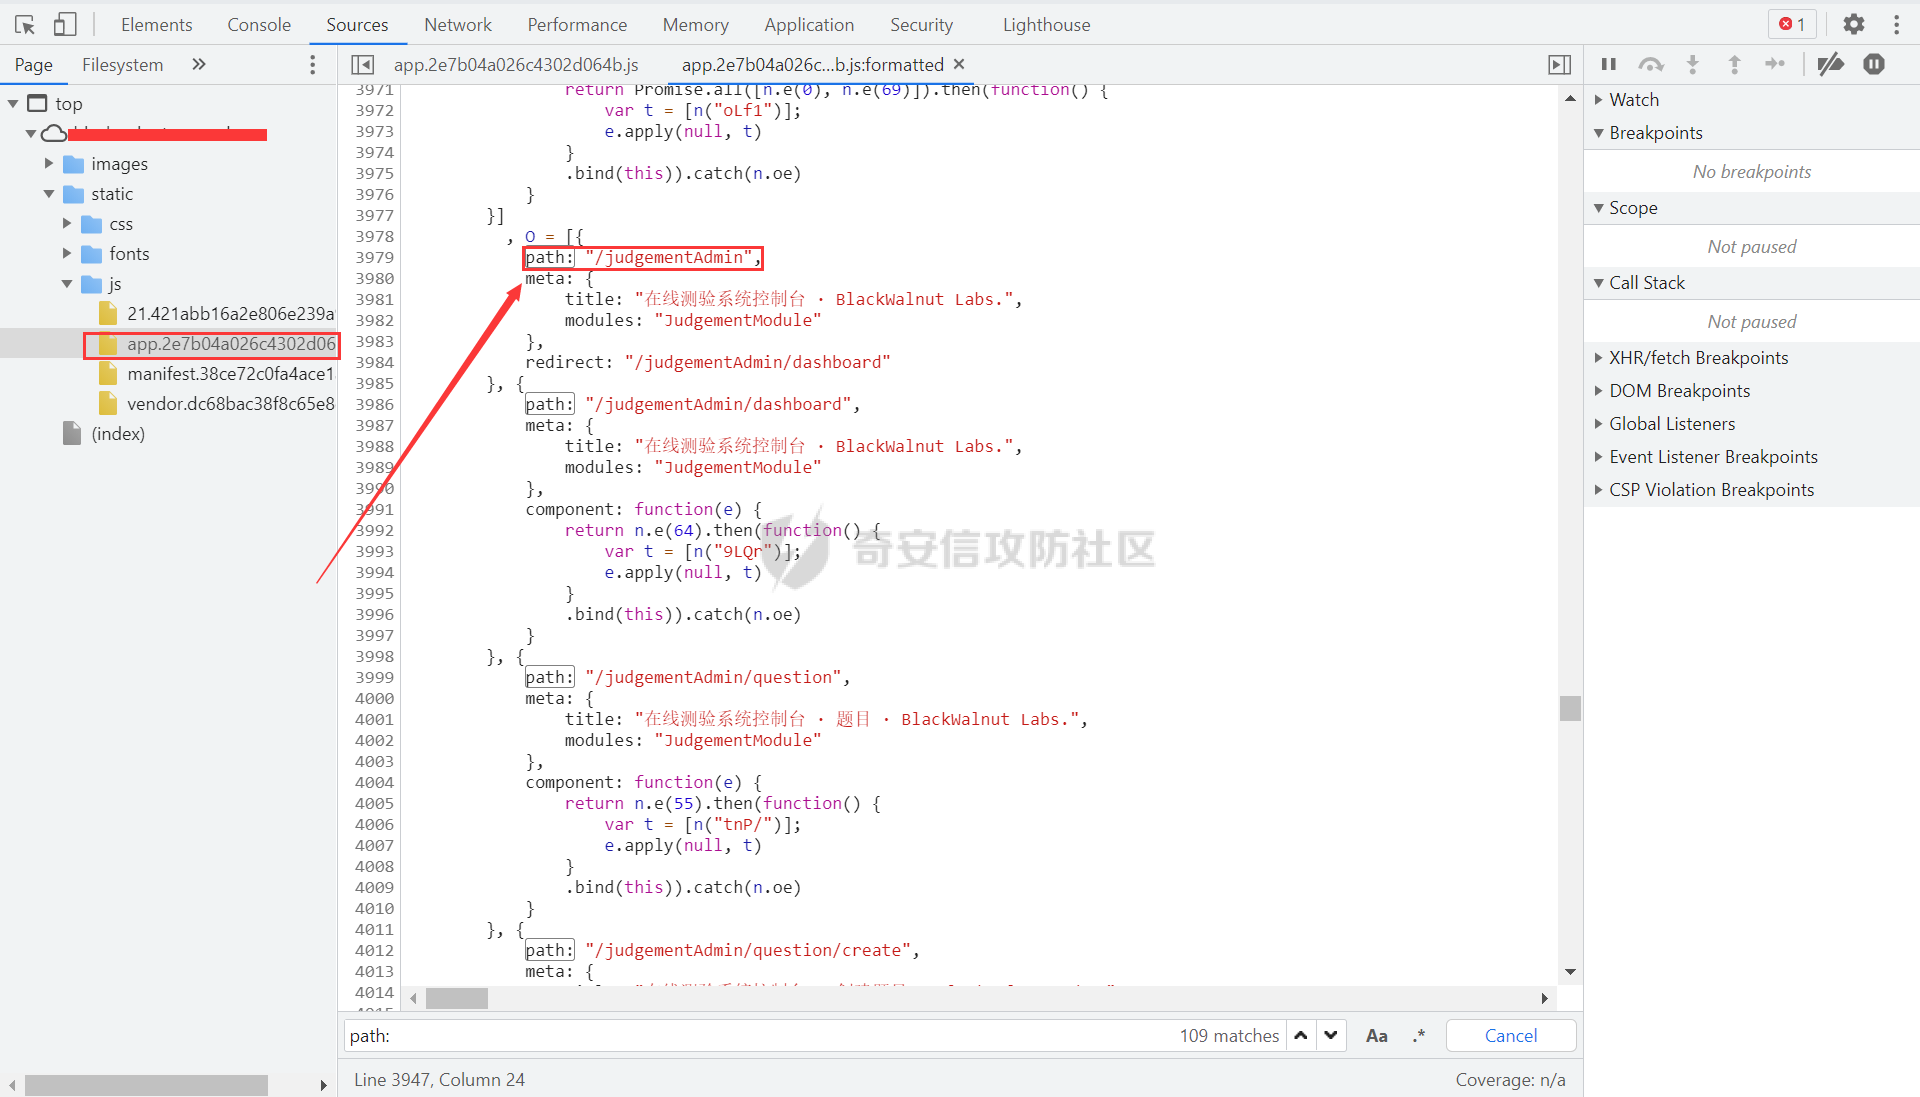The width and height of the screenshot is (1920, 1097).
Task: Click the editor horizontal scrollbar thumb
Action: point(457,998)
